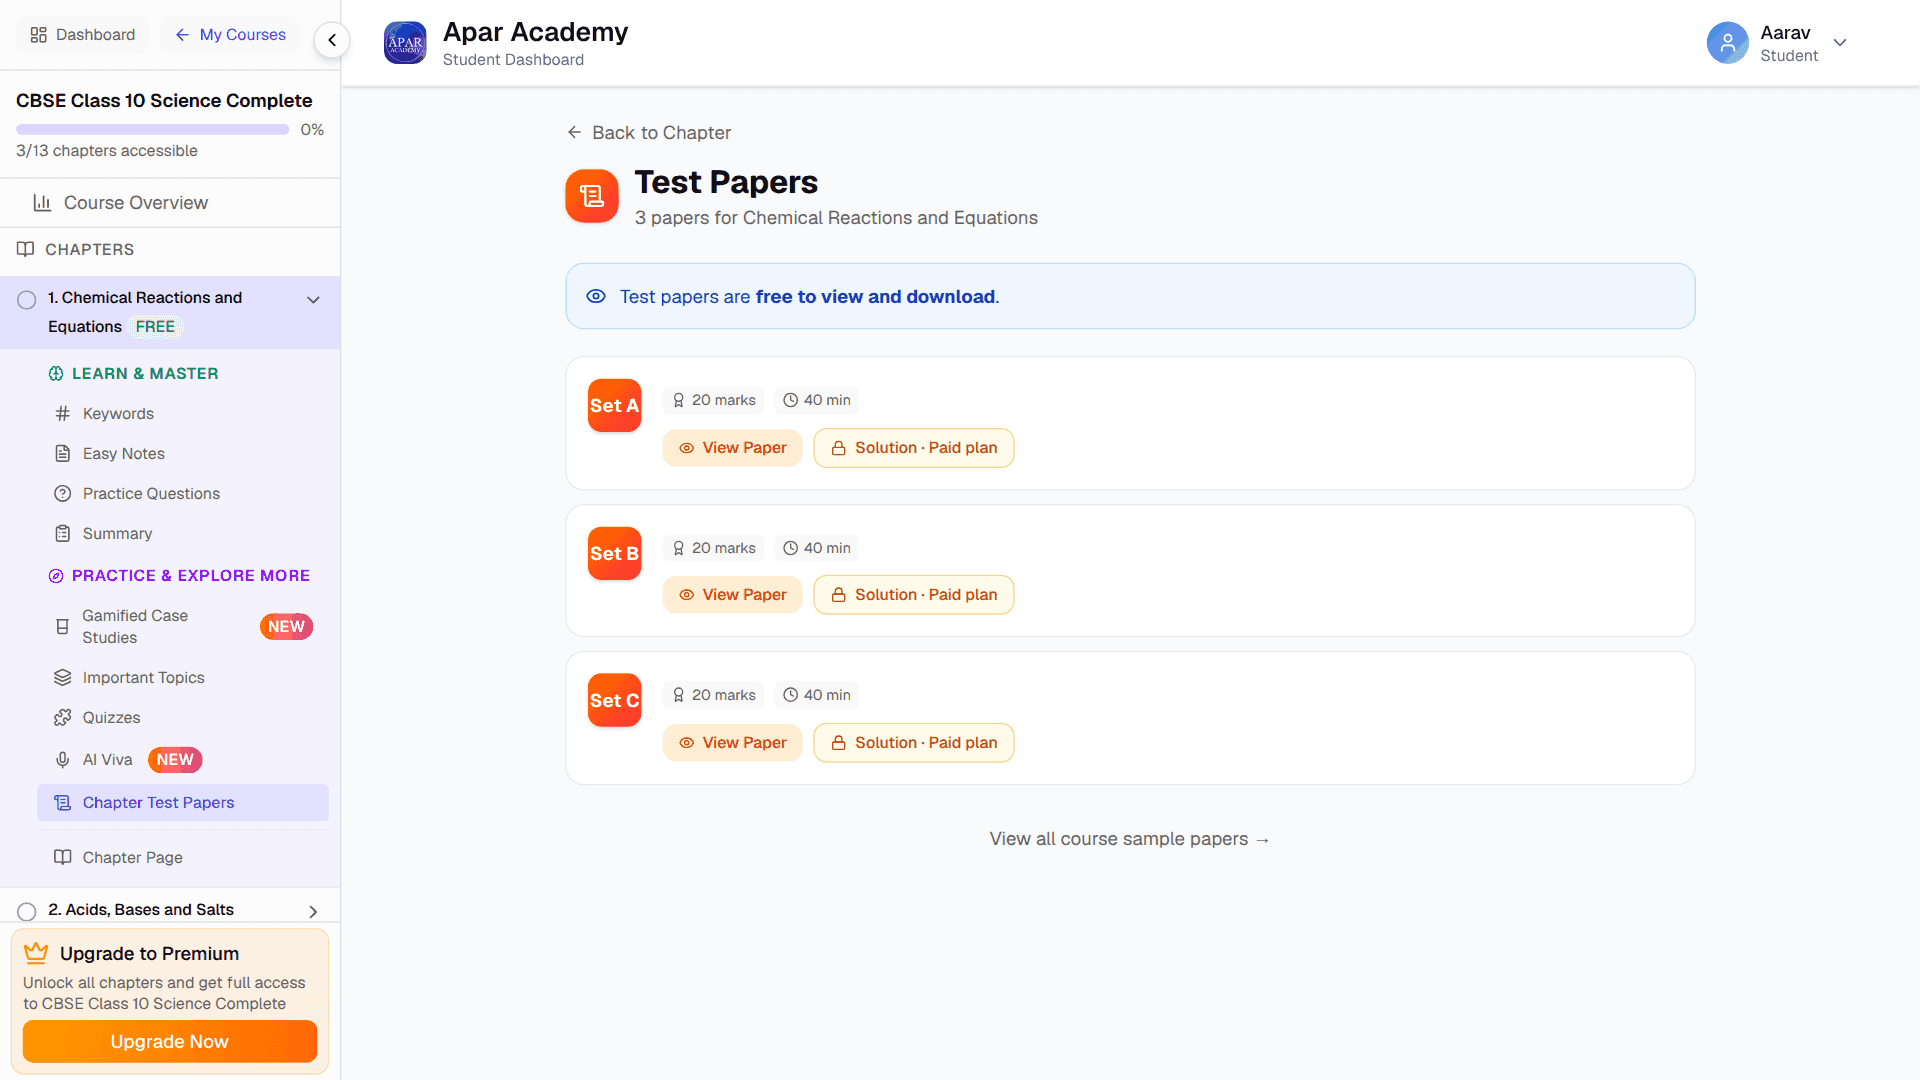
Task: Click View Paper for Set B
Action: tap(733, 594)
